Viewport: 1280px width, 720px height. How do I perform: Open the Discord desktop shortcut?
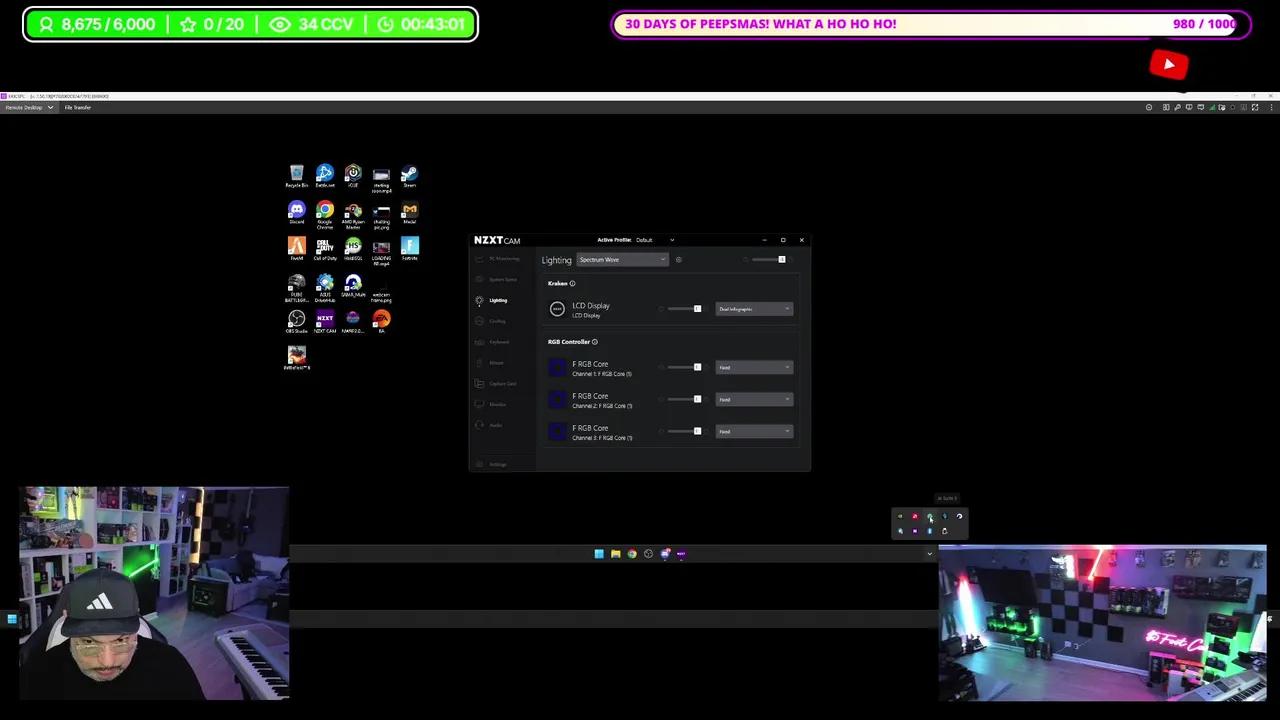[296, 213]
